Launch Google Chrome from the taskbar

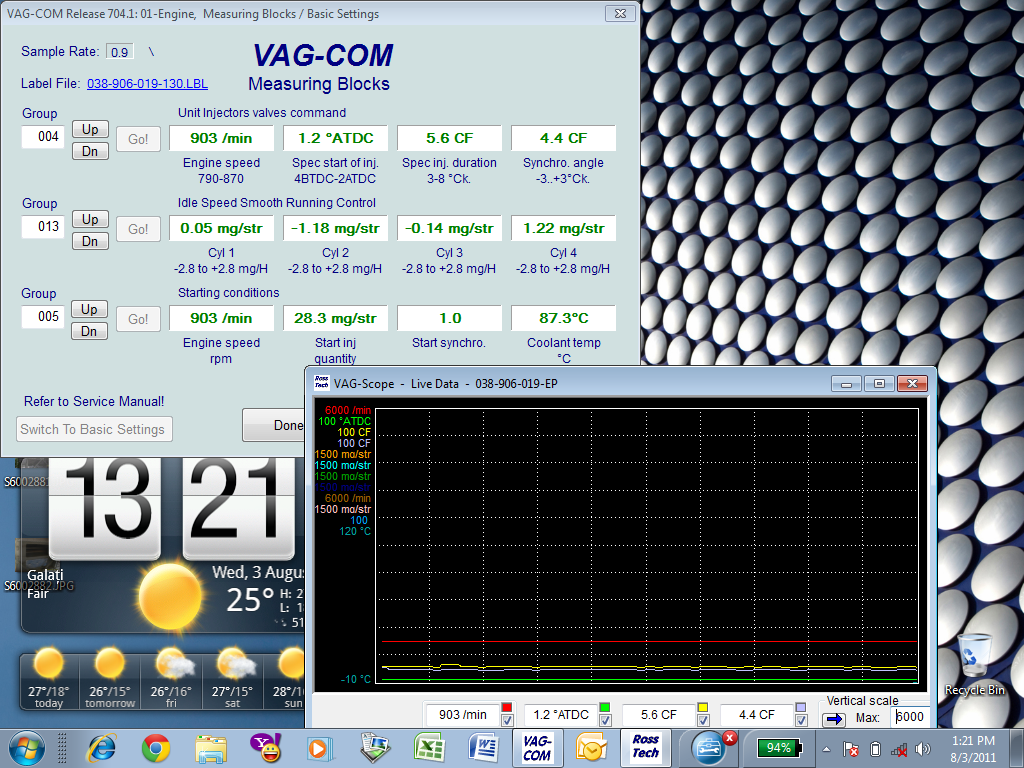[156, 748]
